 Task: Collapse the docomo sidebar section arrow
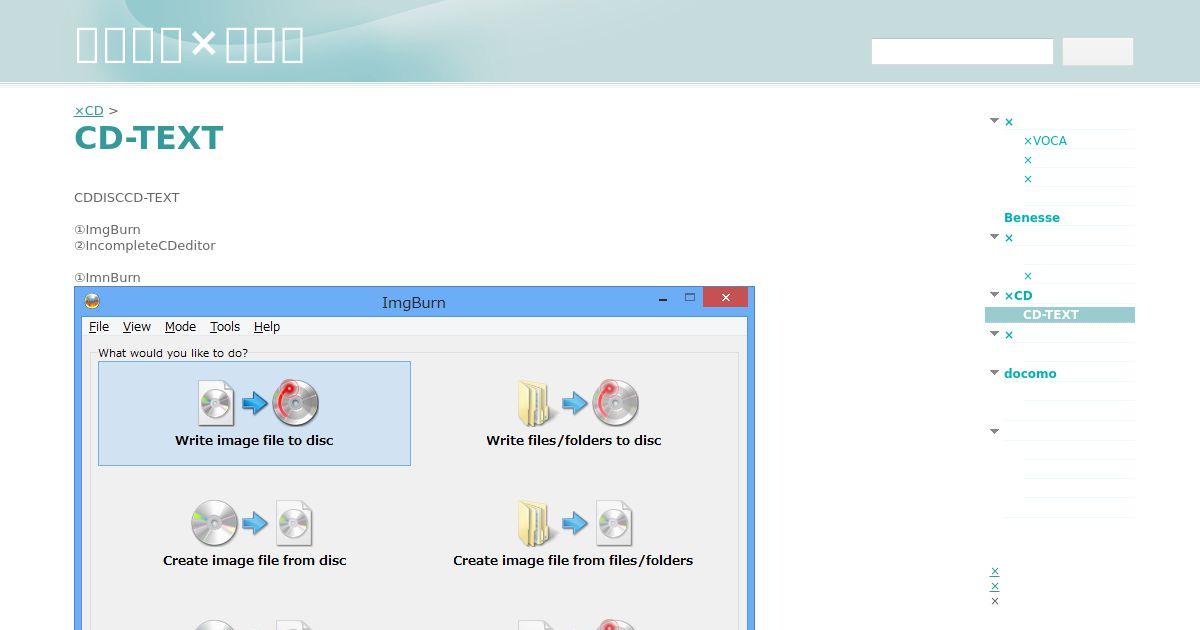(x=994, y=373)
